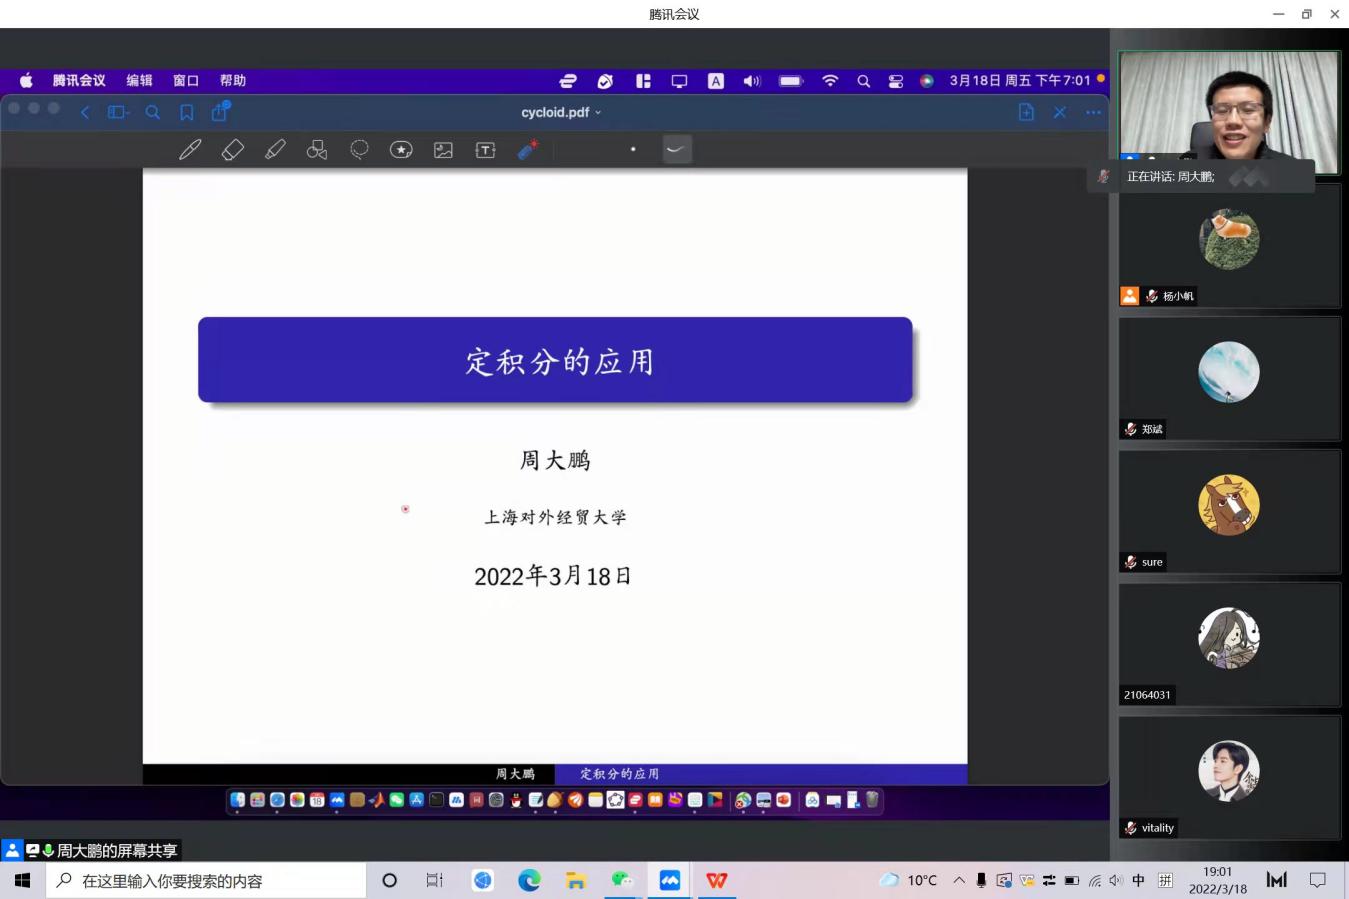This screenshot has height=899, width=1349.
Task: Select the Pen tool in annotation toolbar
Action: point(190,150)
